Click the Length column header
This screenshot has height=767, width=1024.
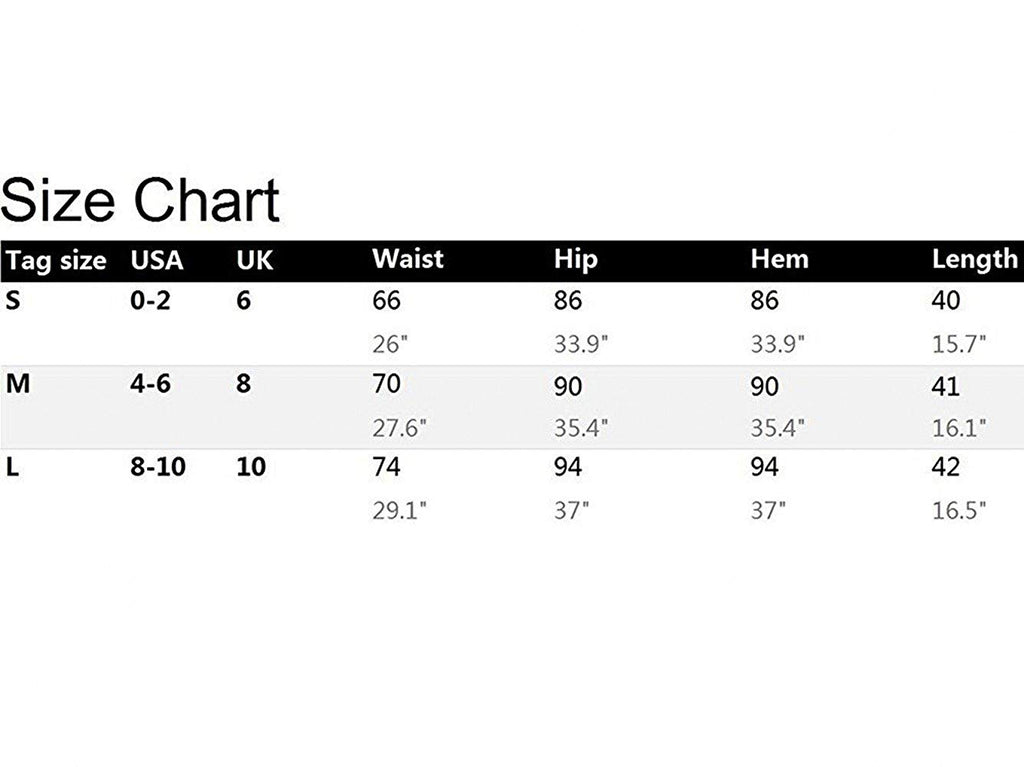(x=974, y=260)
